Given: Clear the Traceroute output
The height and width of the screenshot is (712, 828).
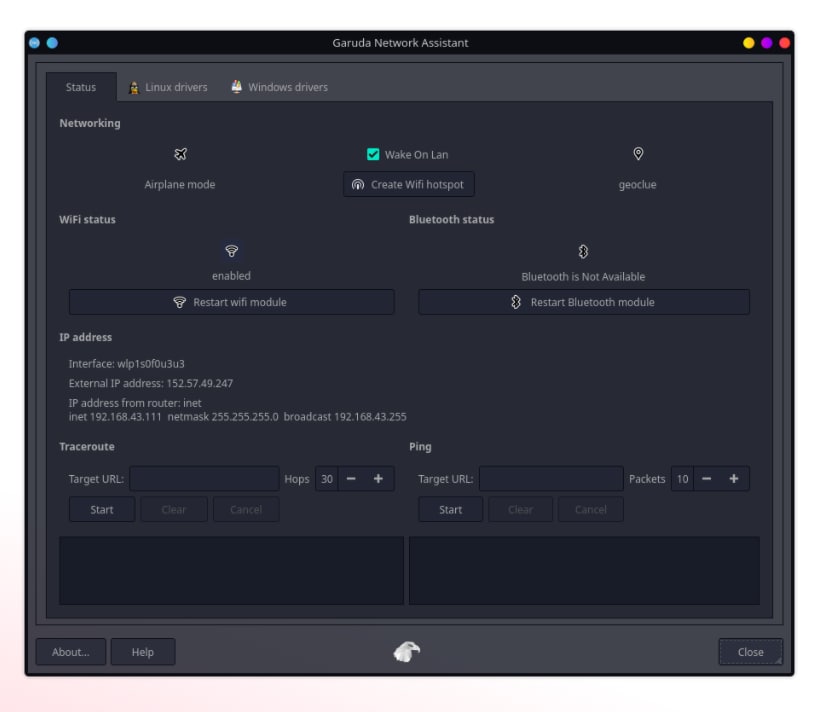Looking at the screenshot, I should [x=174, y=510].
